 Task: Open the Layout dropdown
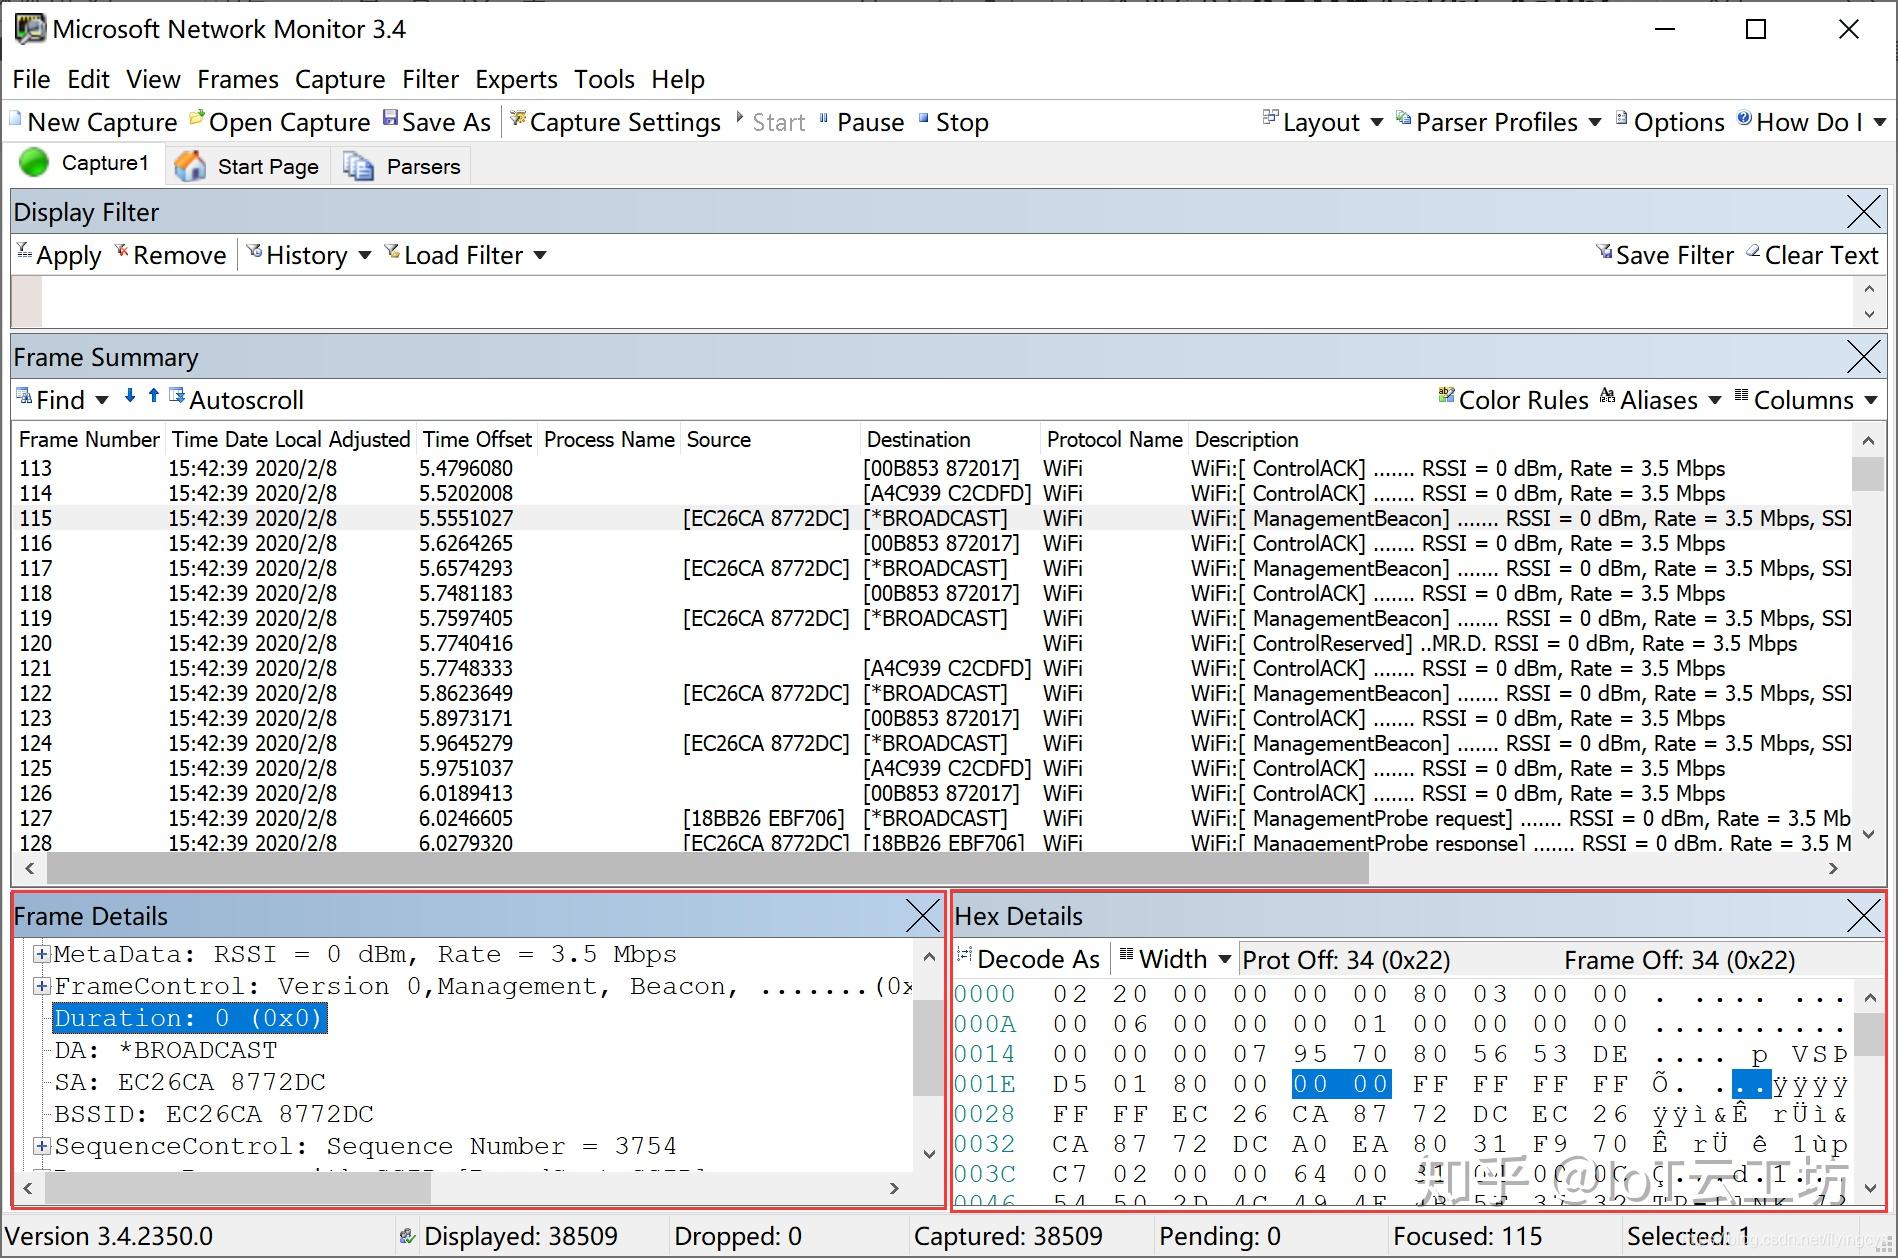point(1322,121)
